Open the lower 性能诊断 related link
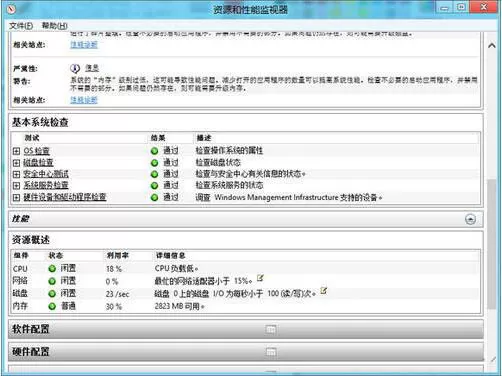 (84, 100)
